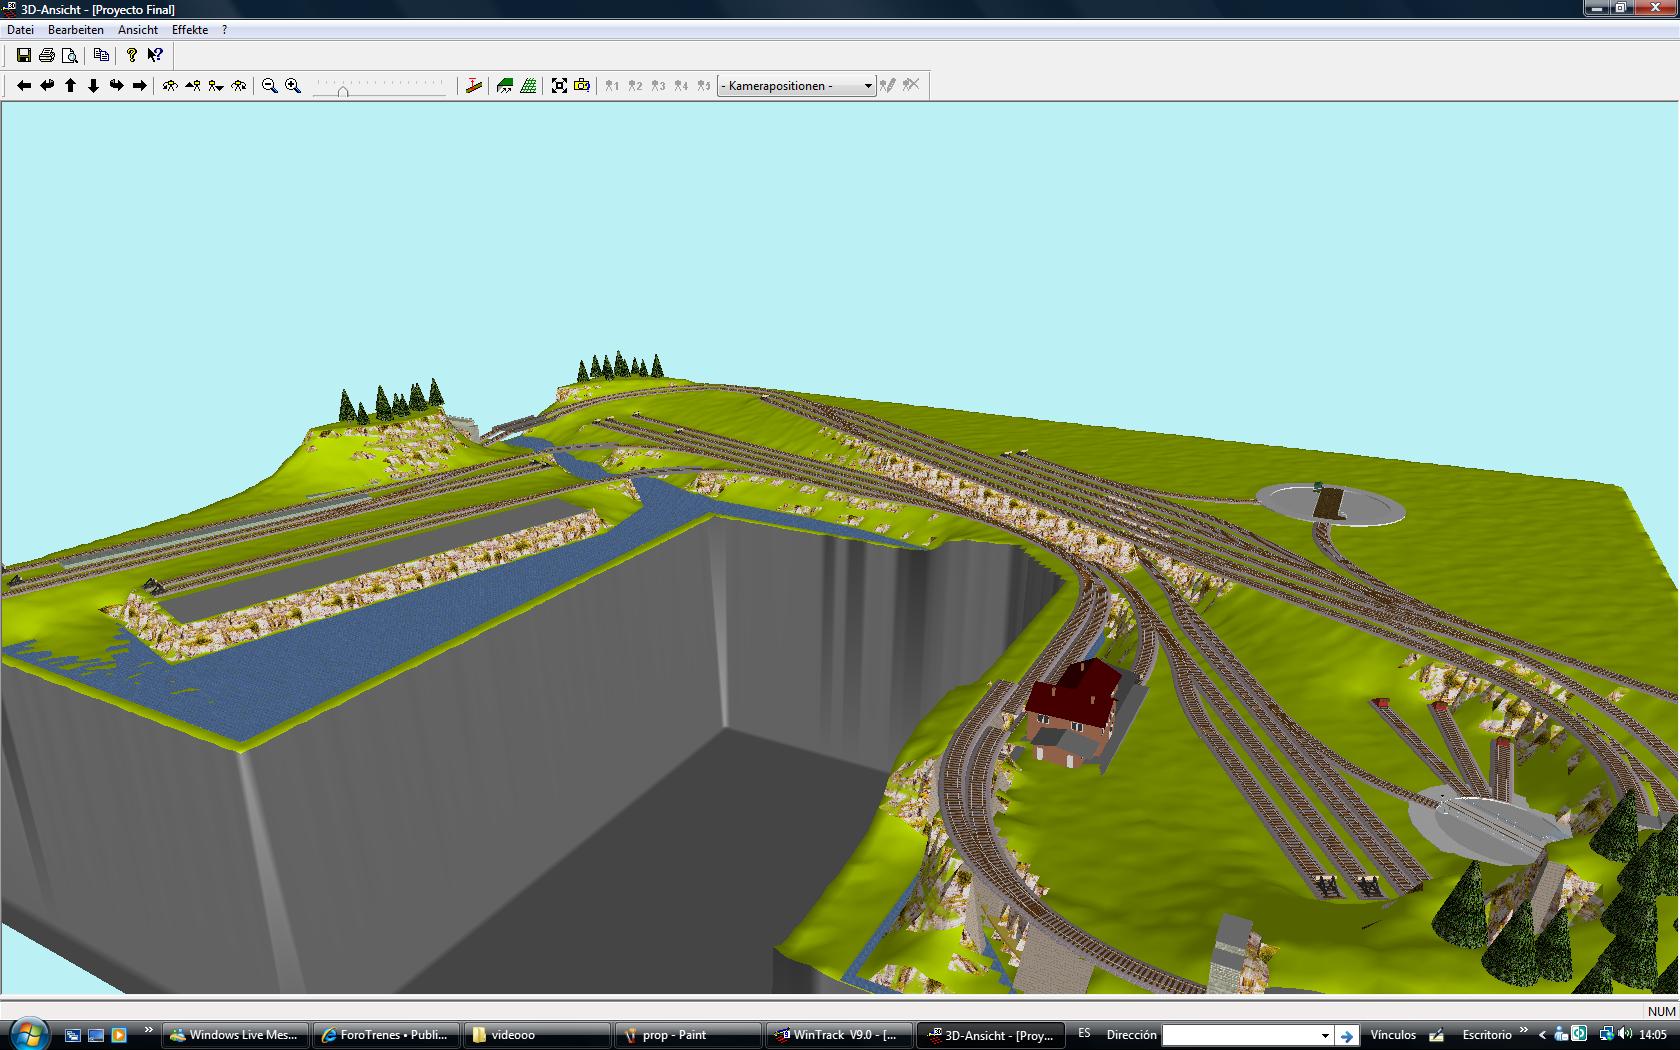This screenshot has width=1680, height=1050.
Task: Click the fit-to-view fullscreen icon
Action: [559, 86]
